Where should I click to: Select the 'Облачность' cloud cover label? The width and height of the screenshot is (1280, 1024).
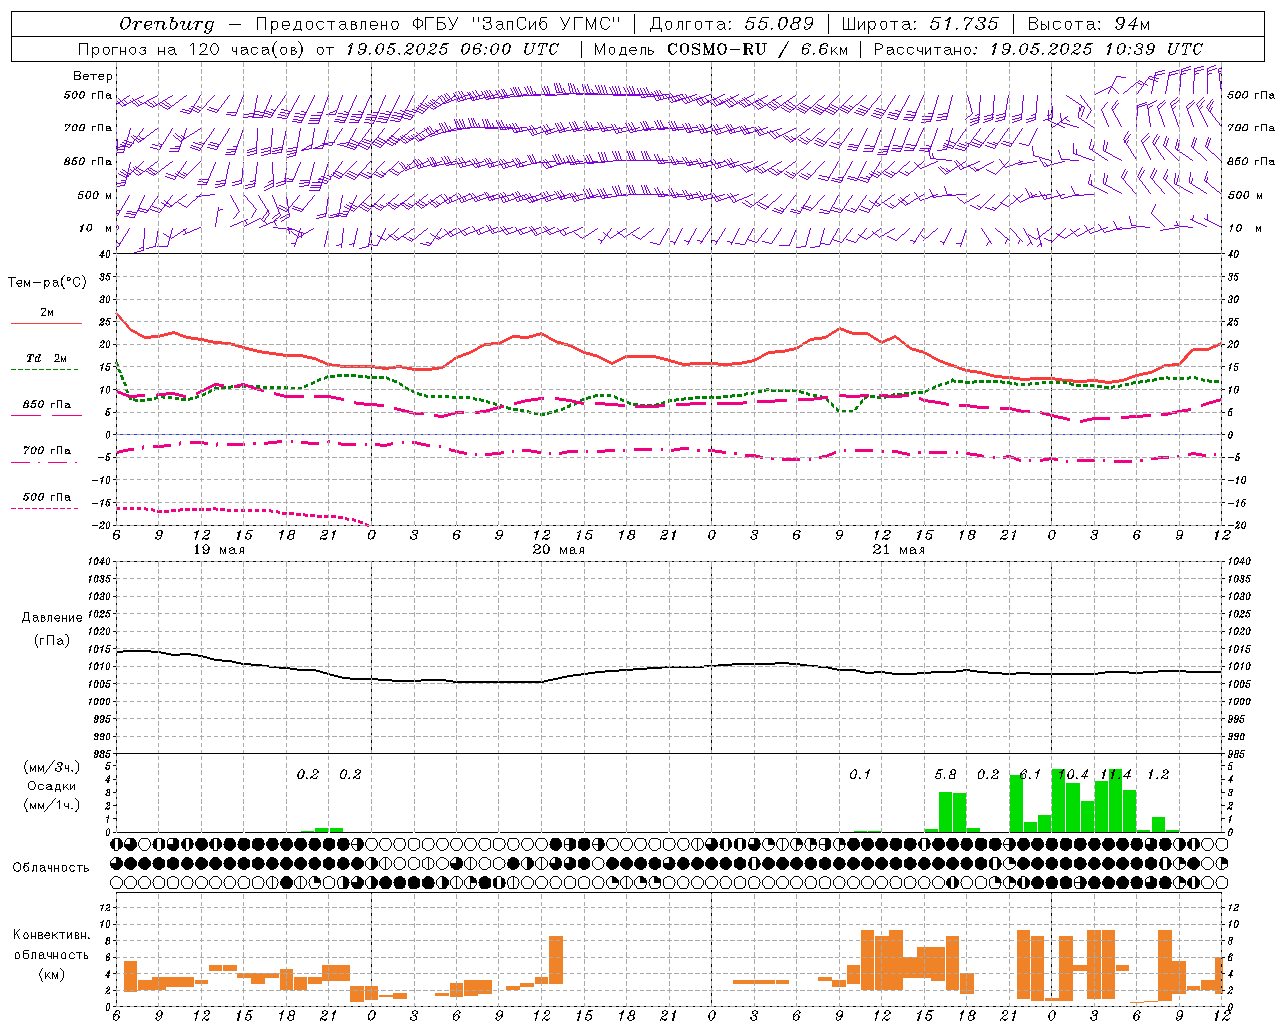(51, 868)
